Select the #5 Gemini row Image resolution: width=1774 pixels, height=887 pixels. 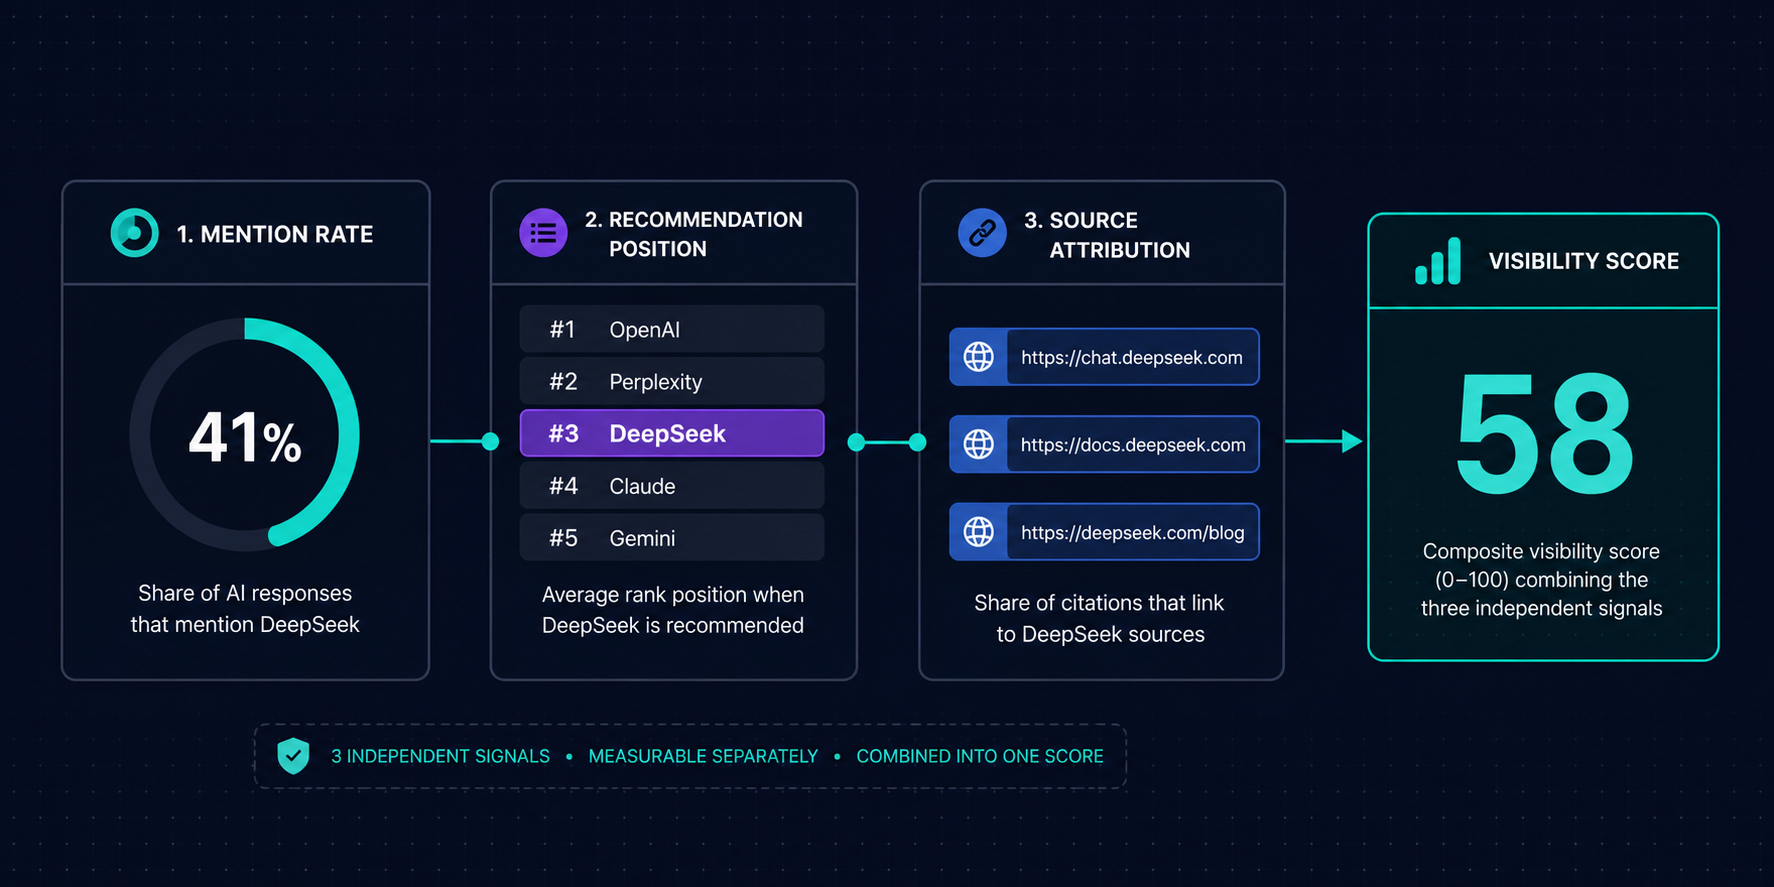click(x=672, y=538)
